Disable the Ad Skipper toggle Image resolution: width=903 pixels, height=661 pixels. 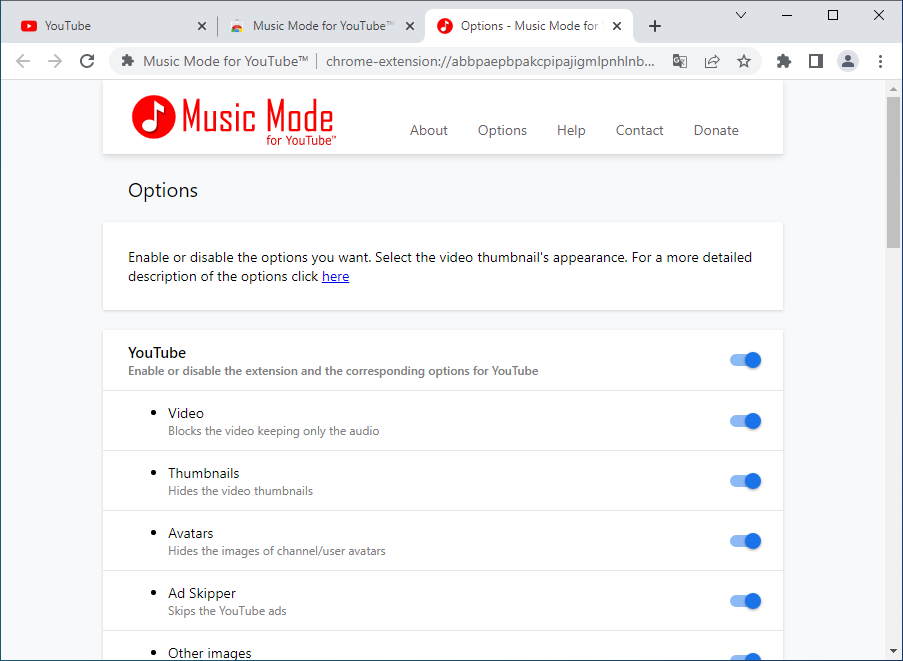[746, 601]
